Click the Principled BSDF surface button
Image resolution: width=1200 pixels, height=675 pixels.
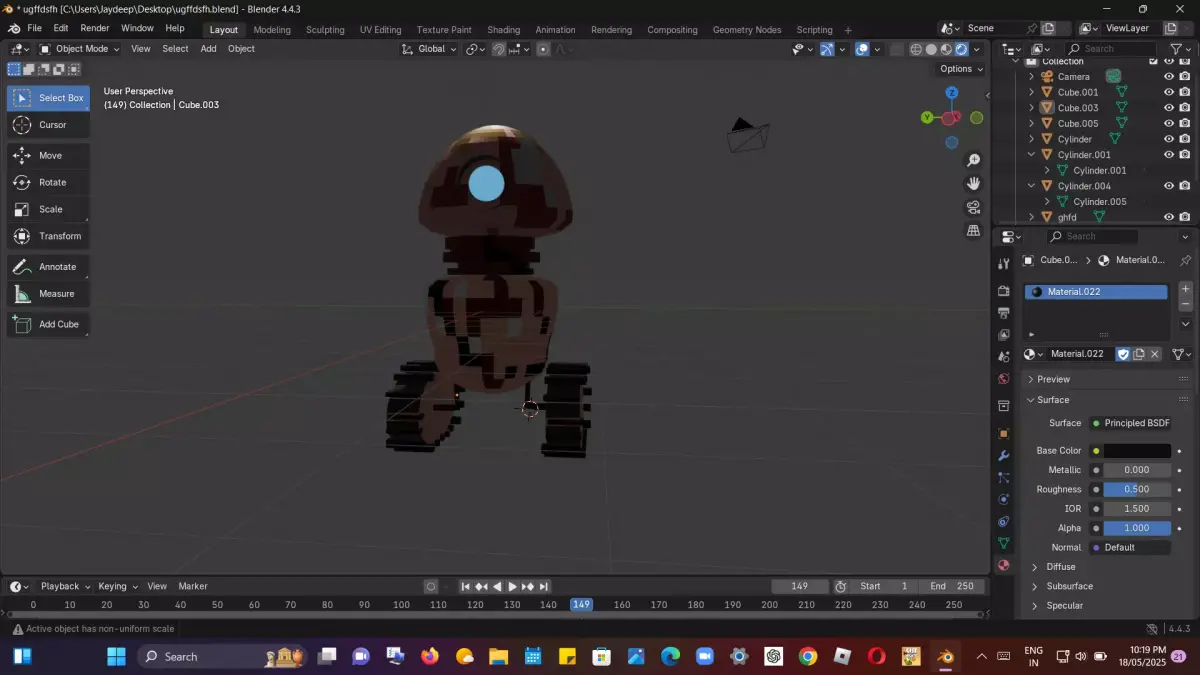tap(1130, 423)
